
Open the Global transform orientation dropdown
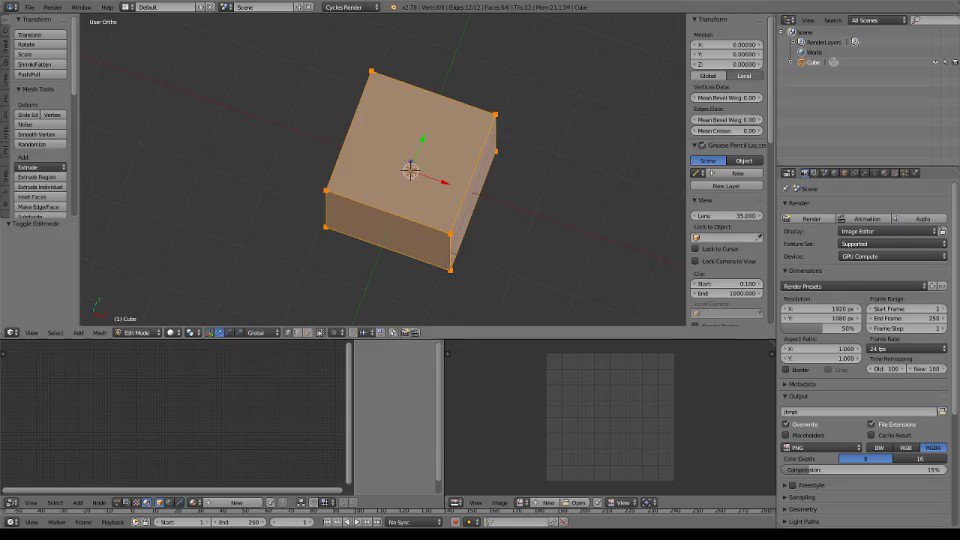click(x=263, y=332)
